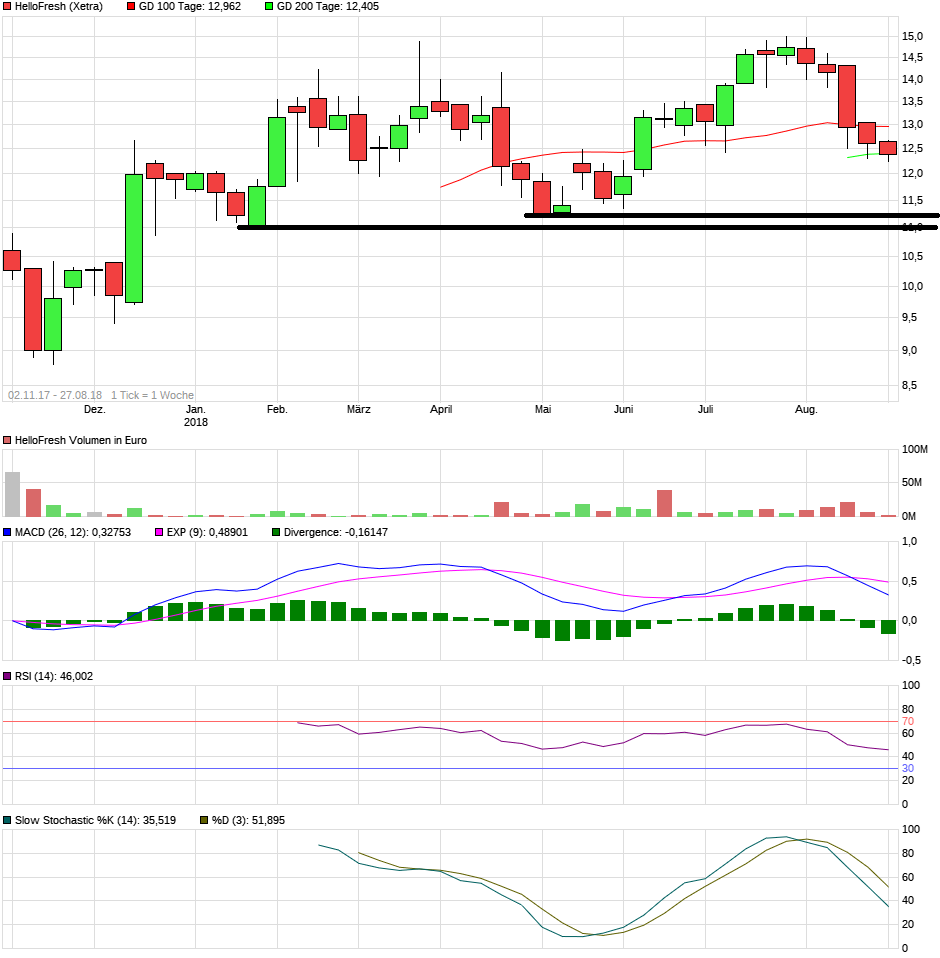Click the HelloFresh (Xetra) red legend swatch
This screenshot has height=958, width=940.
tap(8, 6)
